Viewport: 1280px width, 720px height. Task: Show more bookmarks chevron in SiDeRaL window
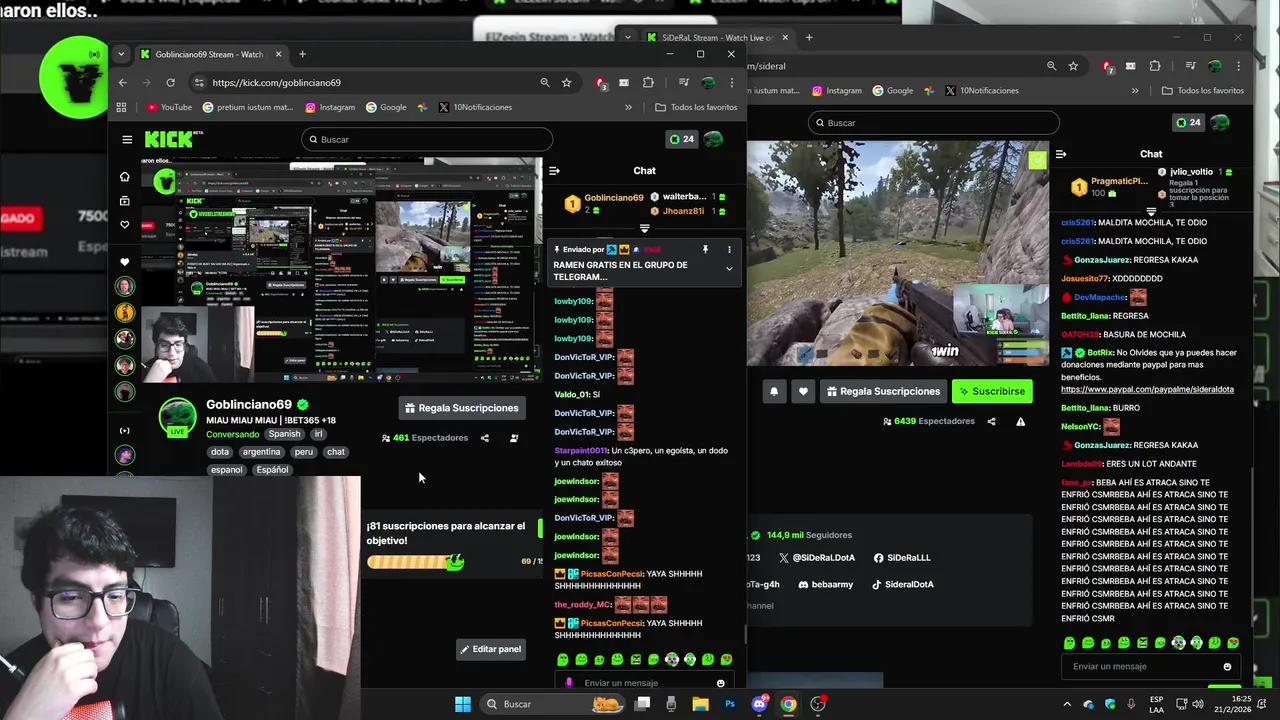click(1135, 90)
